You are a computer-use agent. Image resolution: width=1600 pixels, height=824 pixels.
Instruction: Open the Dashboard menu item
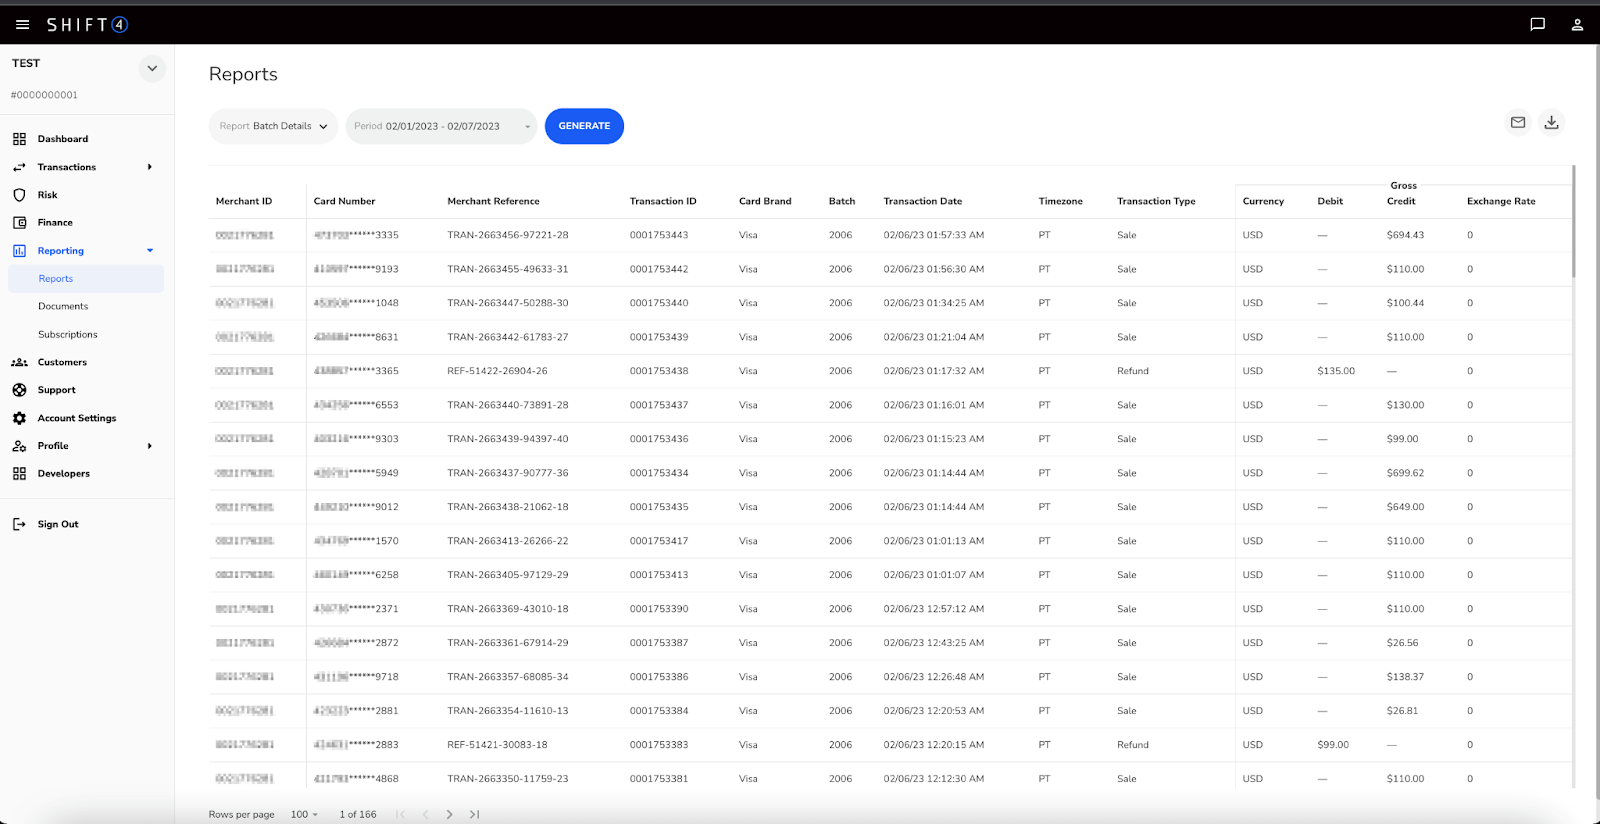pyautogui.click(x=62, y=139)
